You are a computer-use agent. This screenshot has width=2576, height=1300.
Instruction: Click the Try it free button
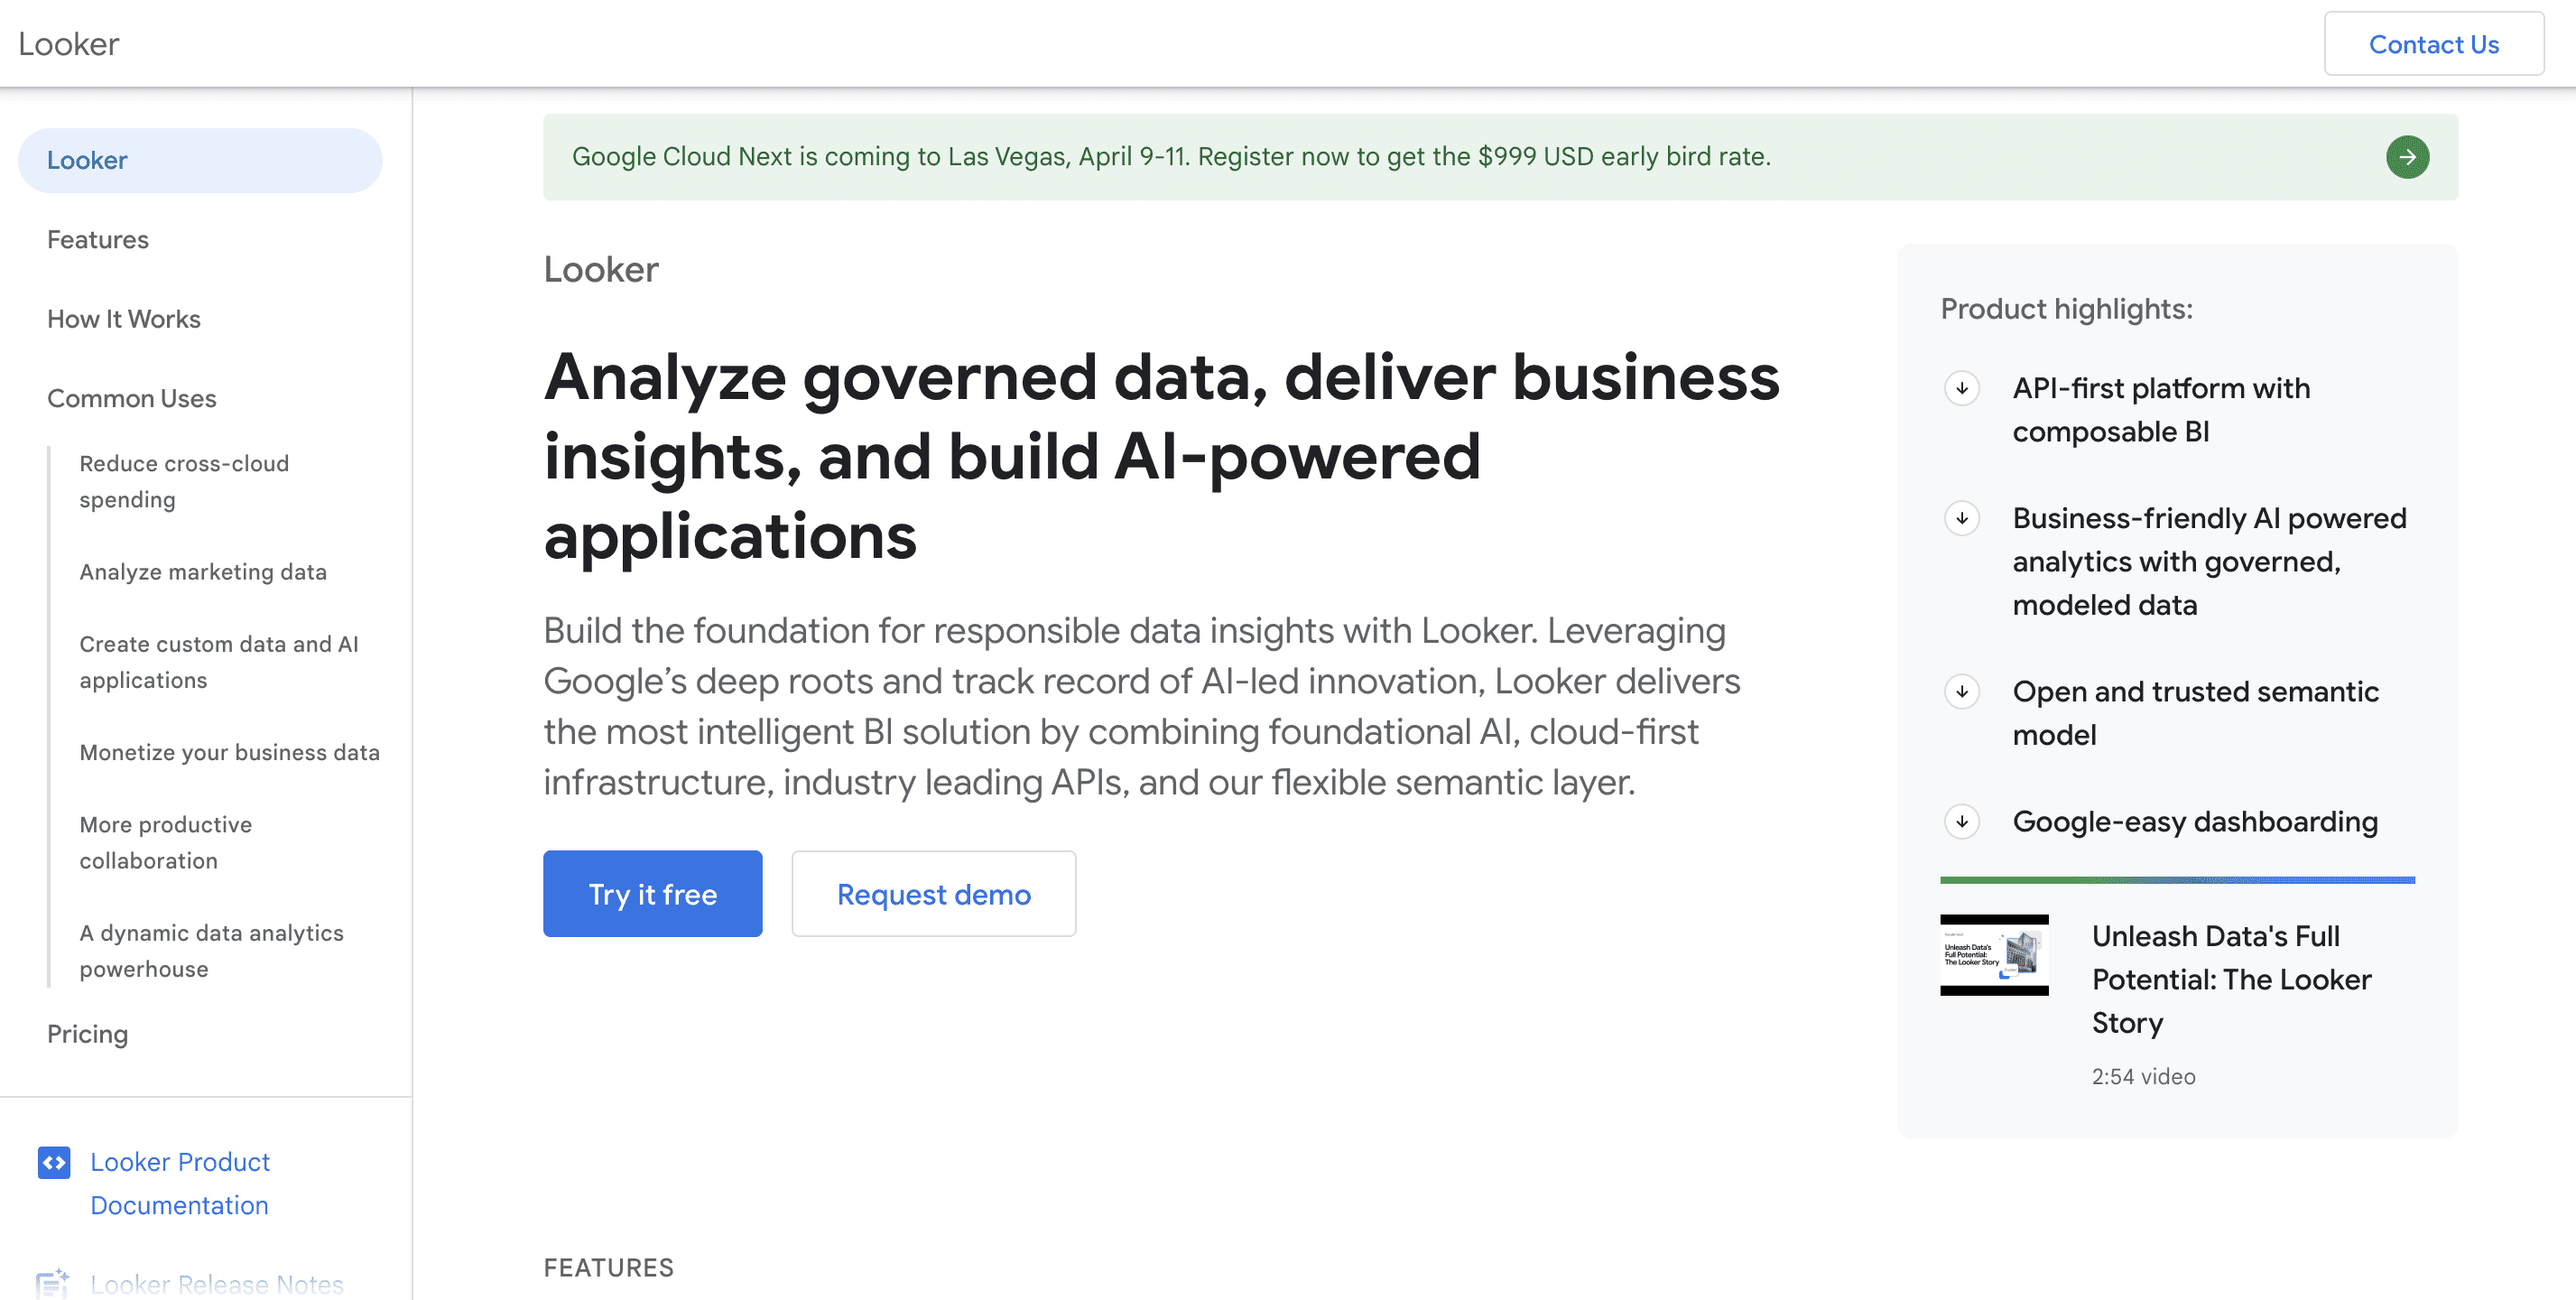point(652,894)
